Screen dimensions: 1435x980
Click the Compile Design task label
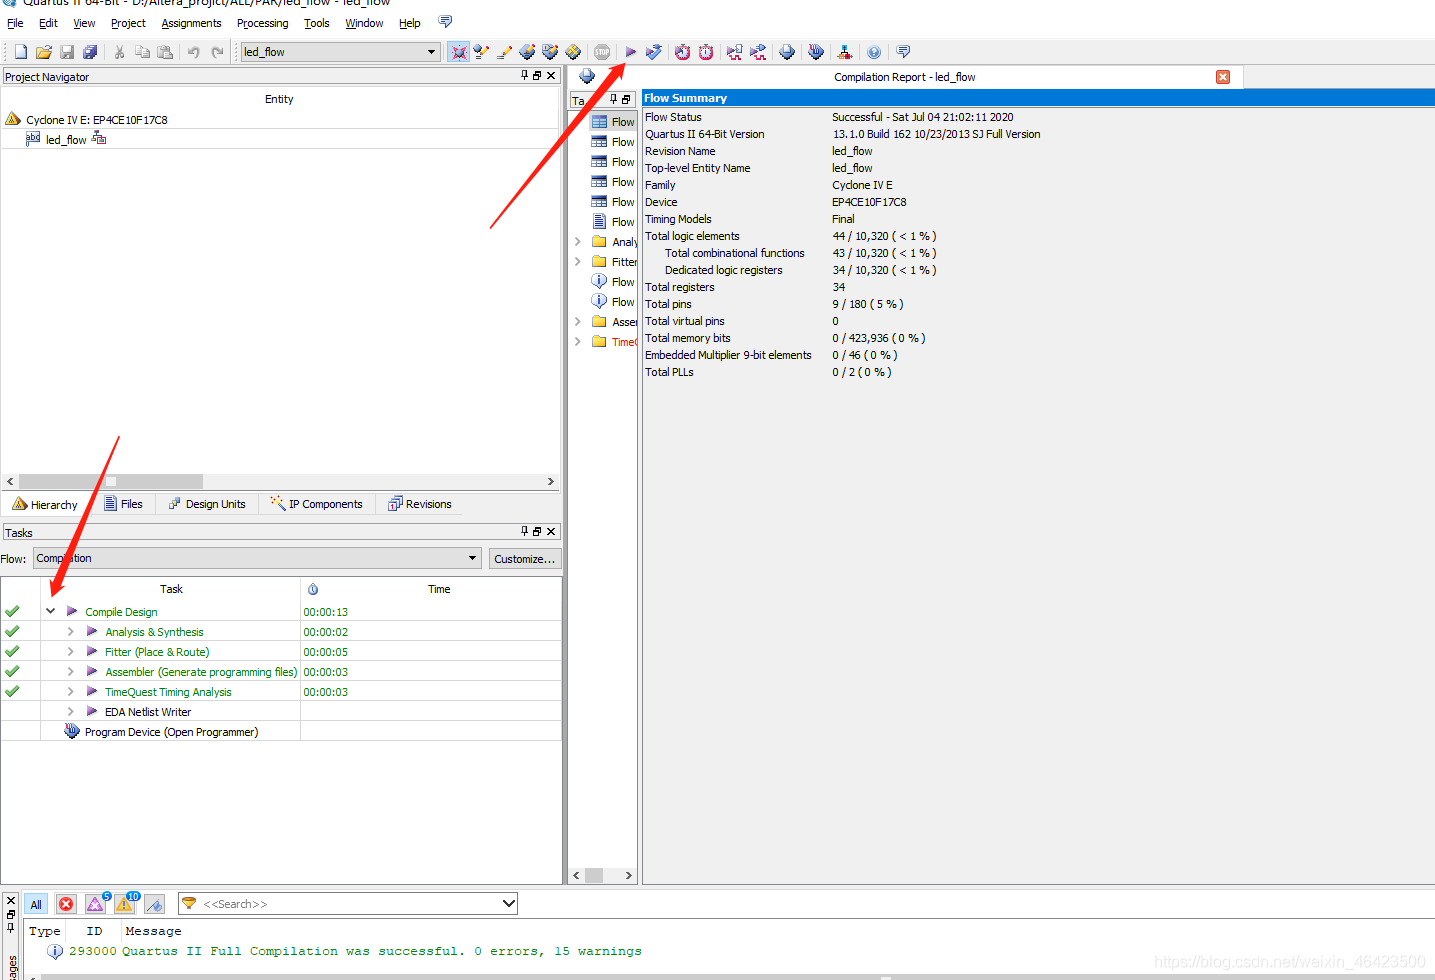coord(121,612)
